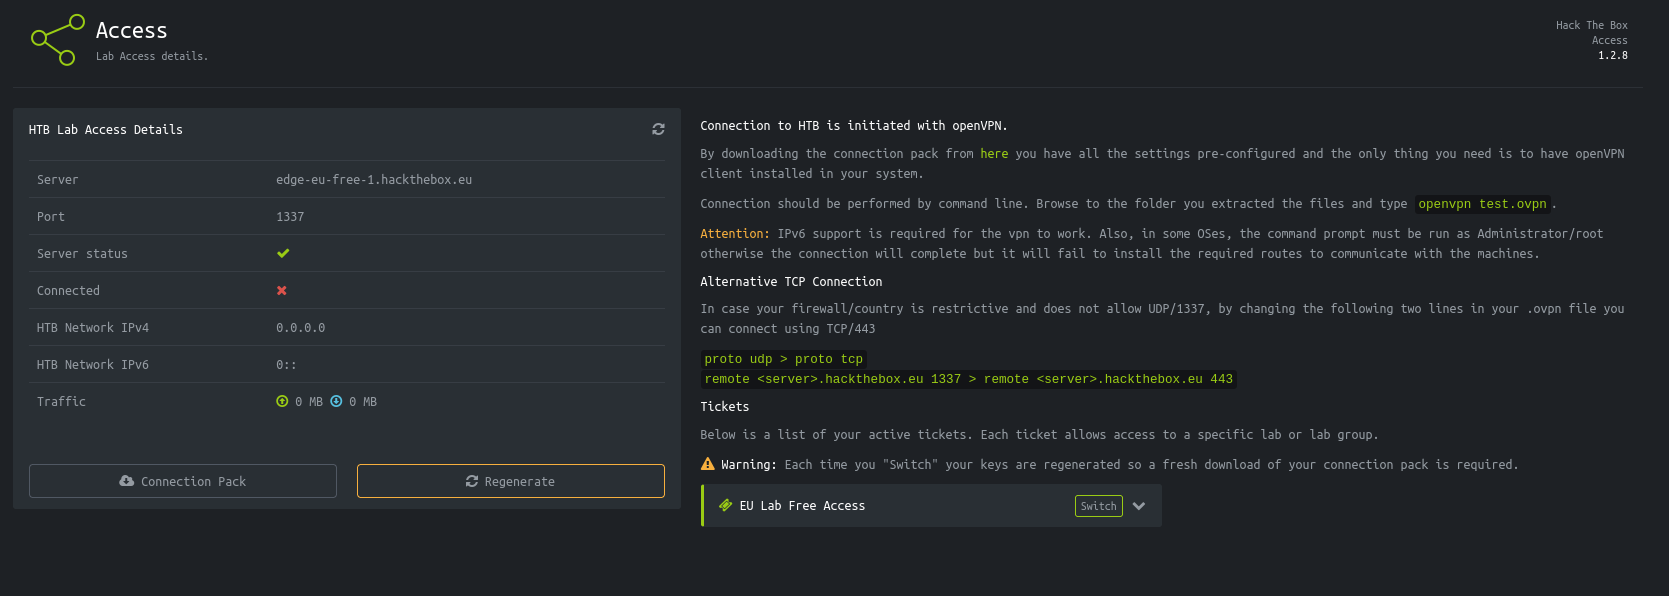Click the Access share-nodes logo icon

(58, 40)
